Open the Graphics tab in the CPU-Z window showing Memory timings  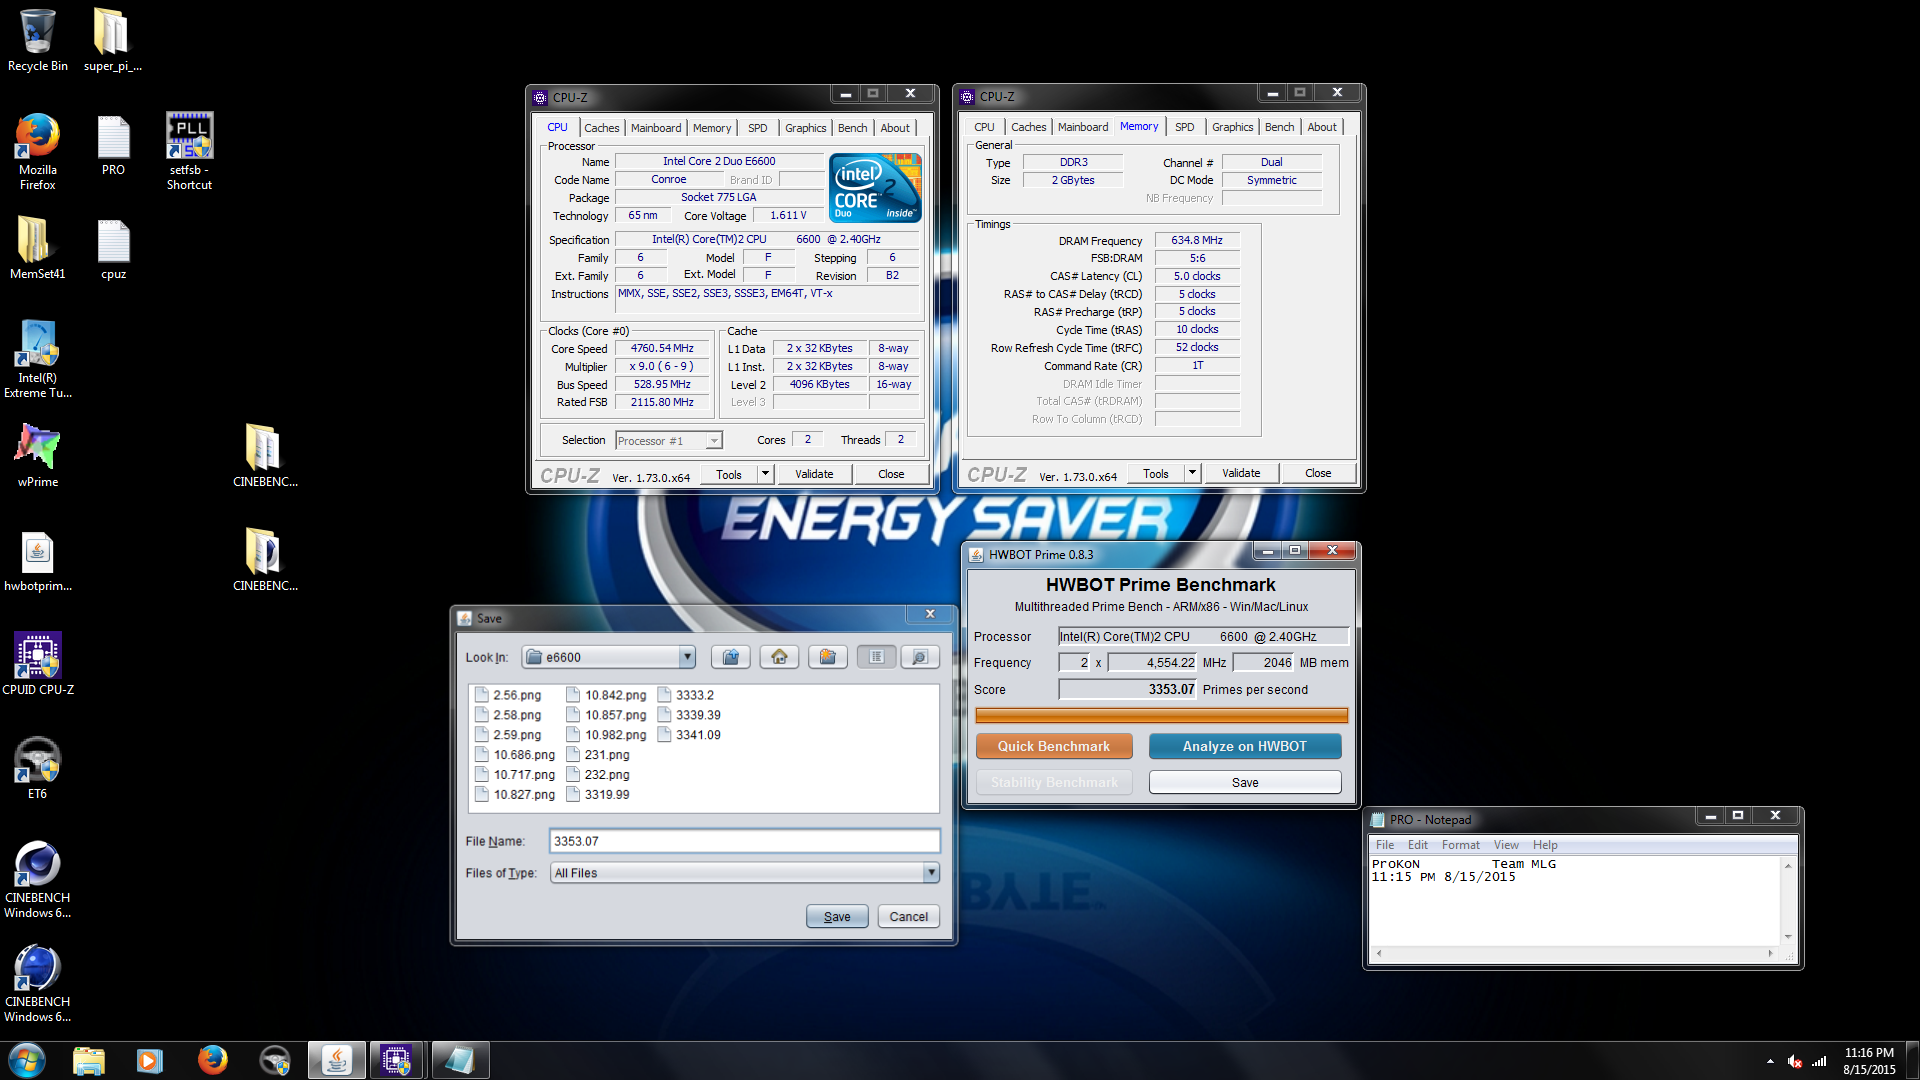pos(1232,127)
